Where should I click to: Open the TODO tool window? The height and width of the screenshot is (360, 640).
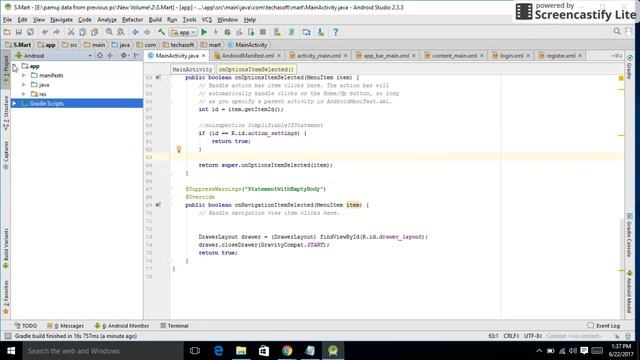click(x=26, y=326)
